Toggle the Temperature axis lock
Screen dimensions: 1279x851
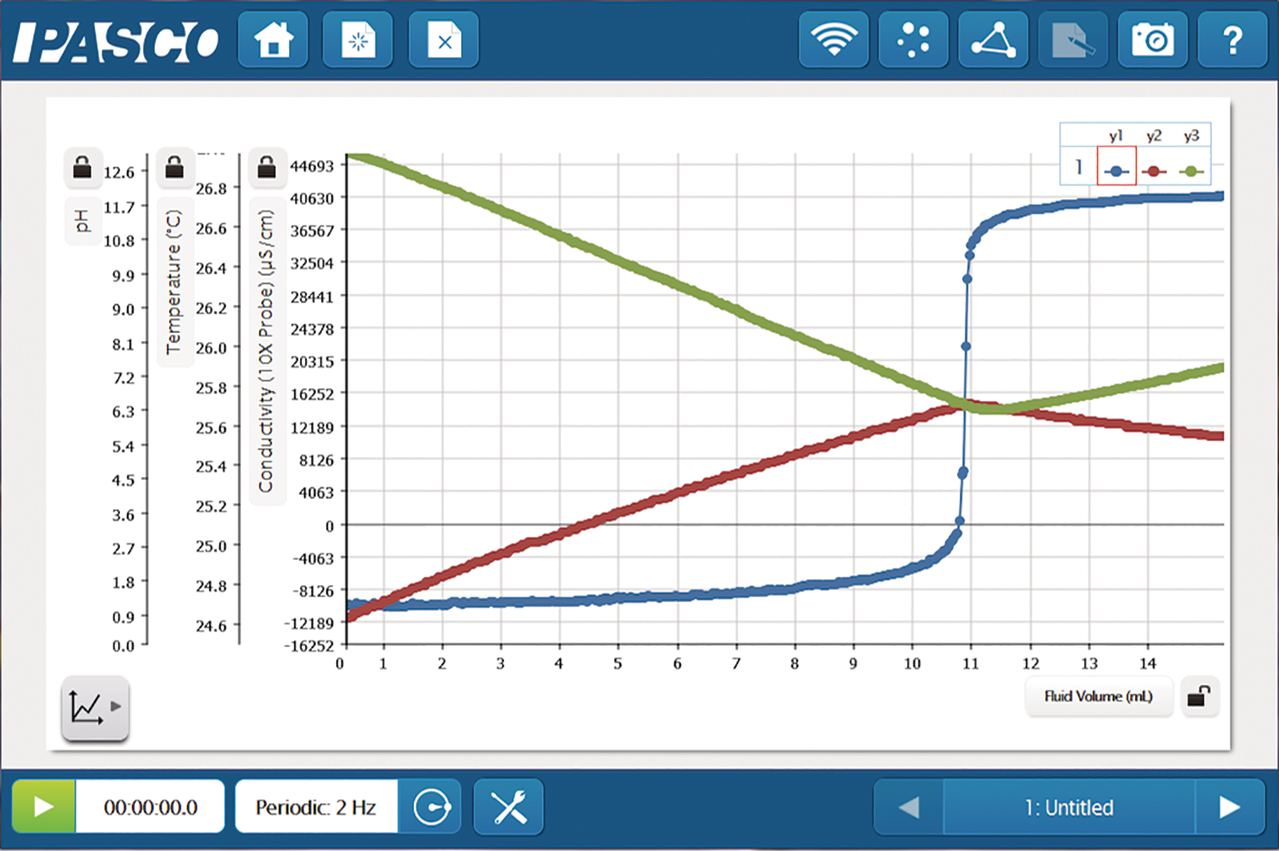(x=175, y=168)
